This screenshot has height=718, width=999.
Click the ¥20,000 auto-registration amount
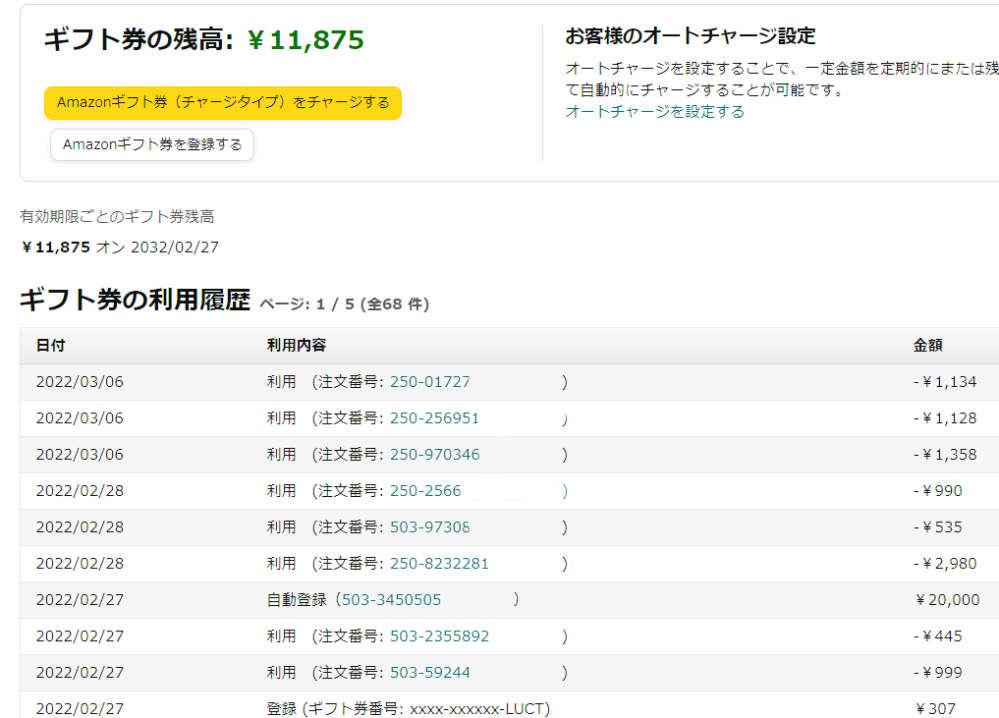947,600
